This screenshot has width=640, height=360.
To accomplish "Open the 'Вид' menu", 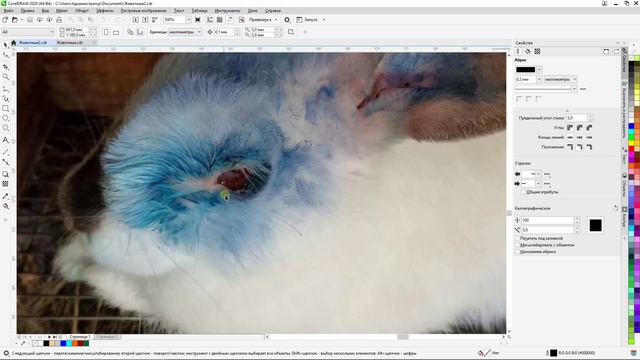I will tap(45, 11).
